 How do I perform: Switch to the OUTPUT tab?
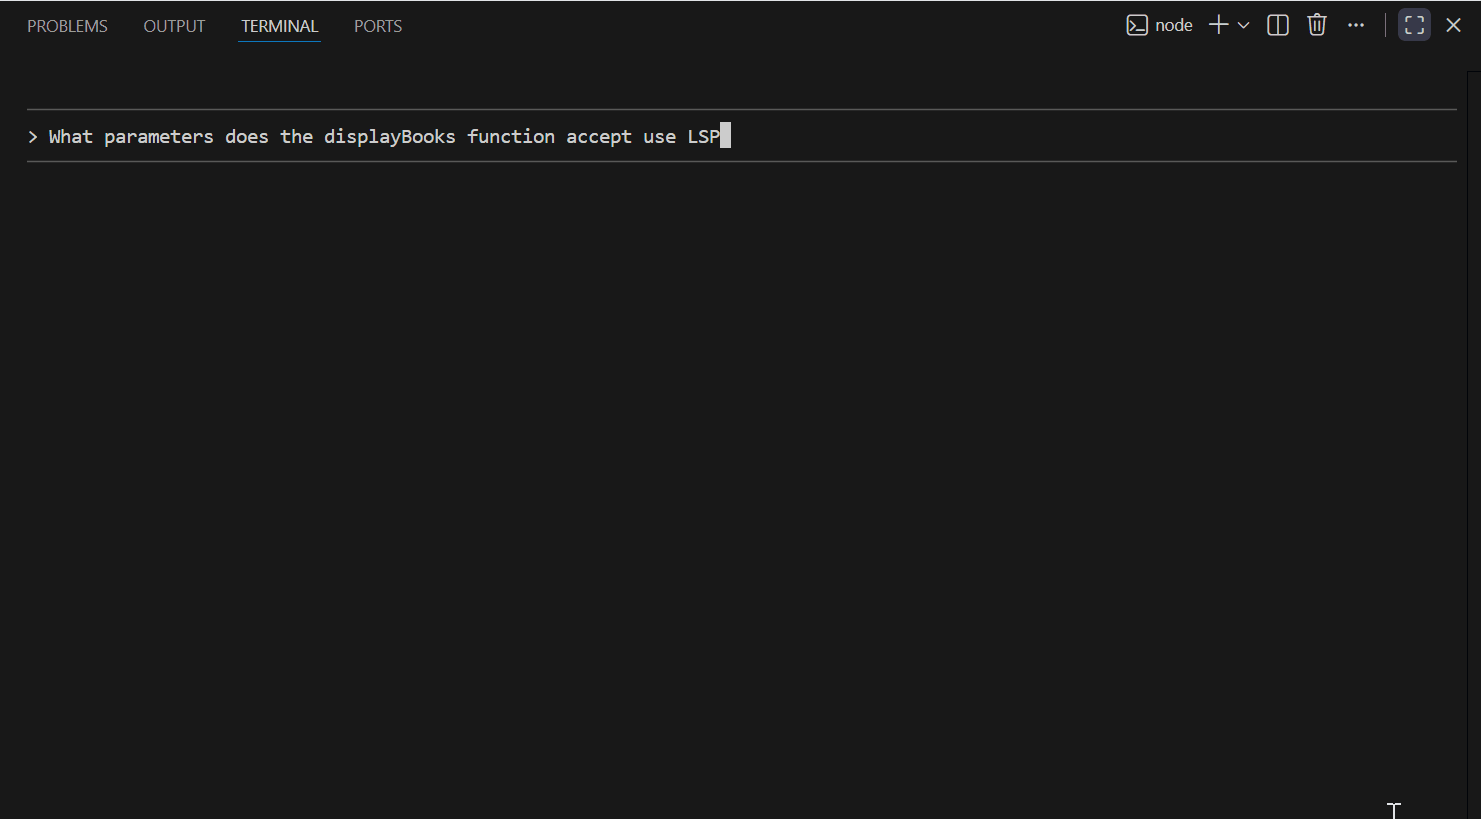click(174, 26)
